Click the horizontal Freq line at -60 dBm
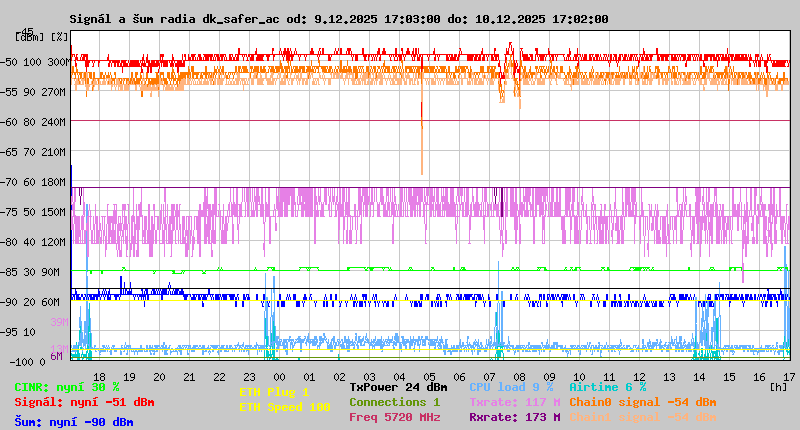 431,121
